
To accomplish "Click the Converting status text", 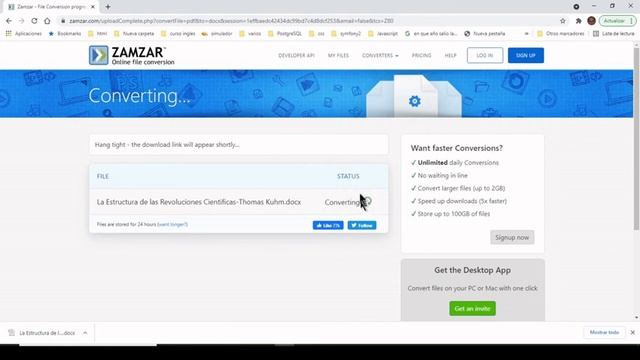I will (x=342, y=202).
